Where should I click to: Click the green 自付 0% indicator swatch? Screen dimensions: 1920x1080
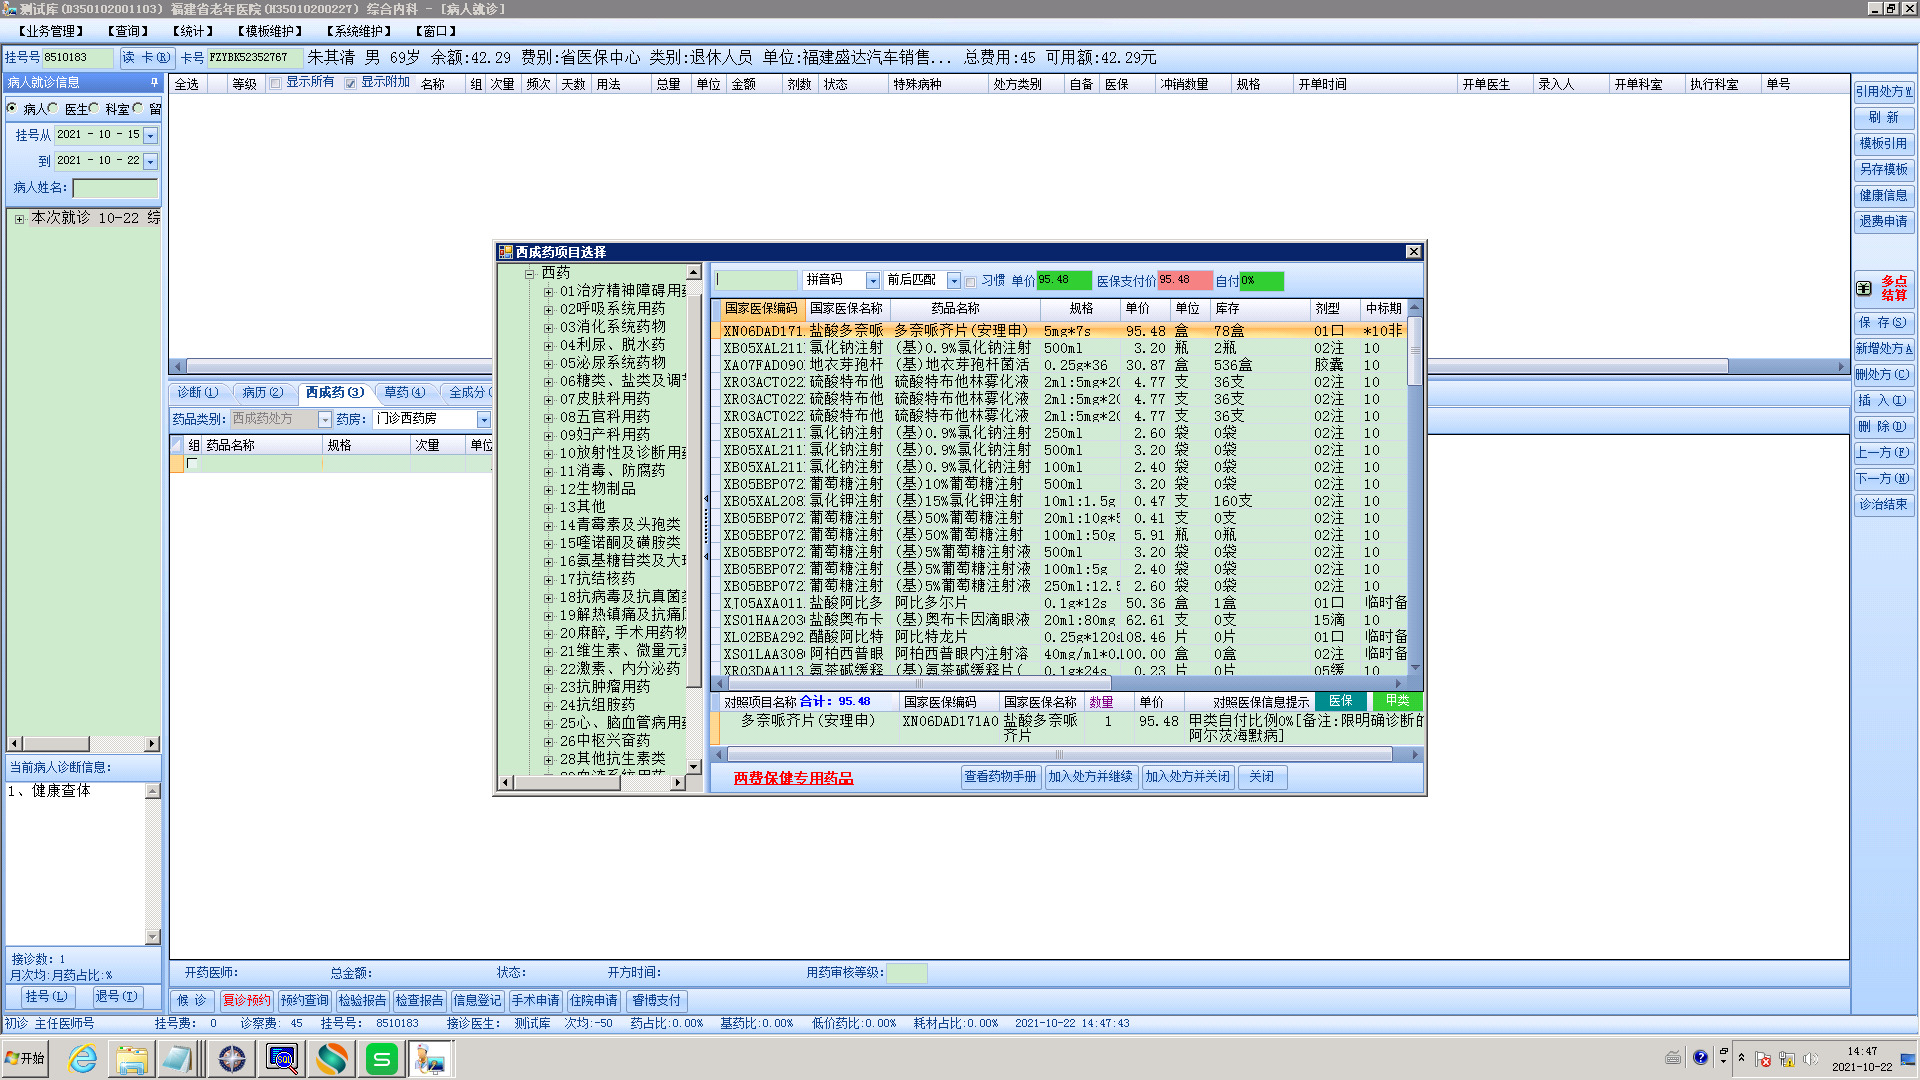click(x=1261, y=281)
